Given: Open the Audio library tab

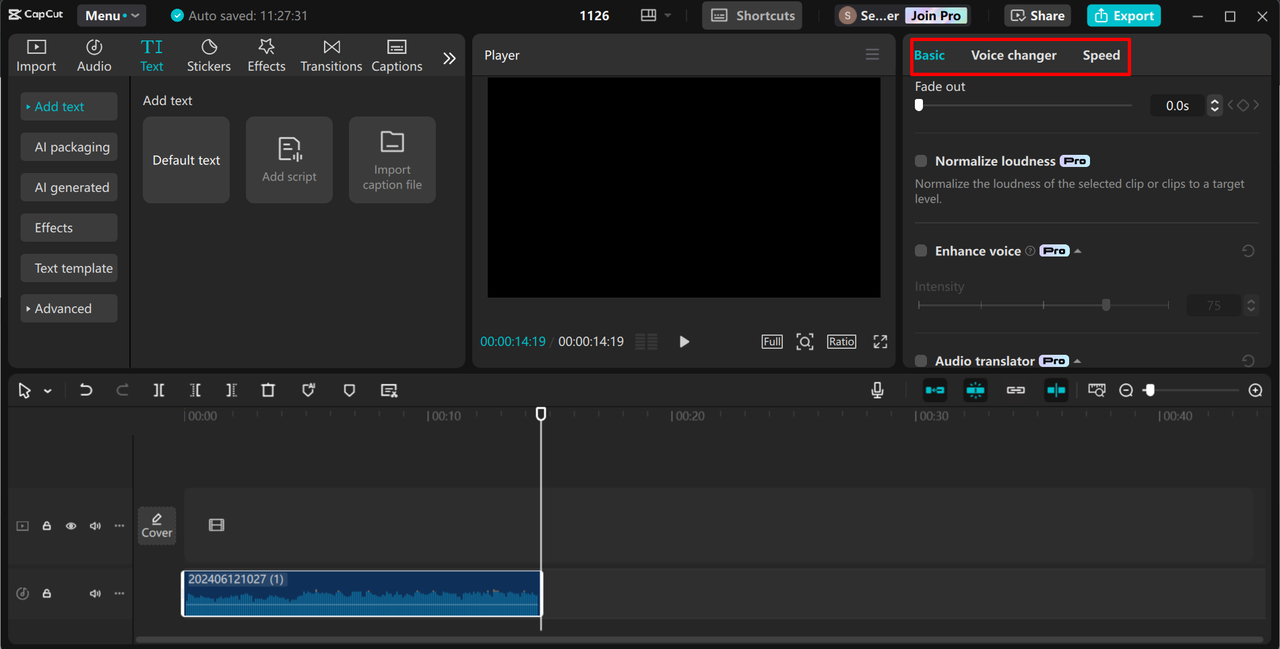Looking at the screenshot, I should pyautogui.click(x=94, y=56).
